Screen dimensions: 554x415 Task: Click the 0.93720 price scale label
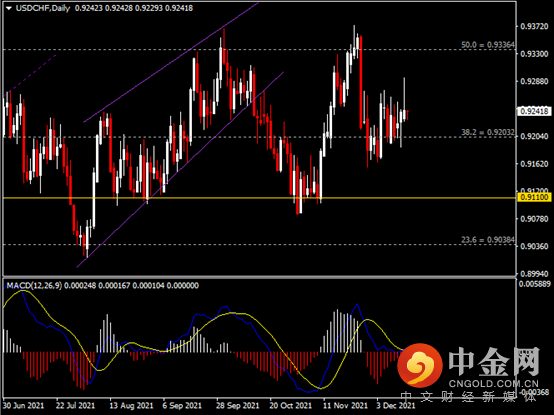534,26
